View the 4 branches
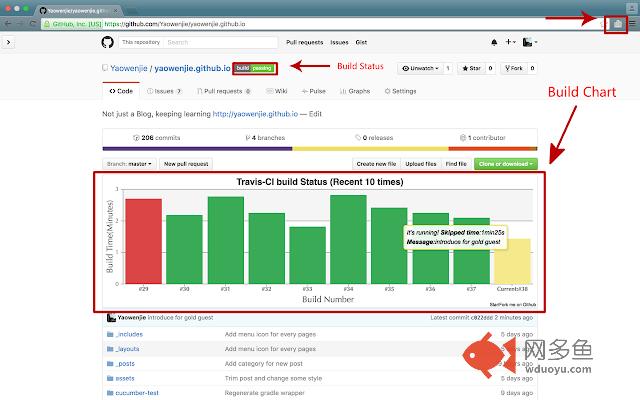Viewport: 640px width, 400px height. (x=265, y=138)
